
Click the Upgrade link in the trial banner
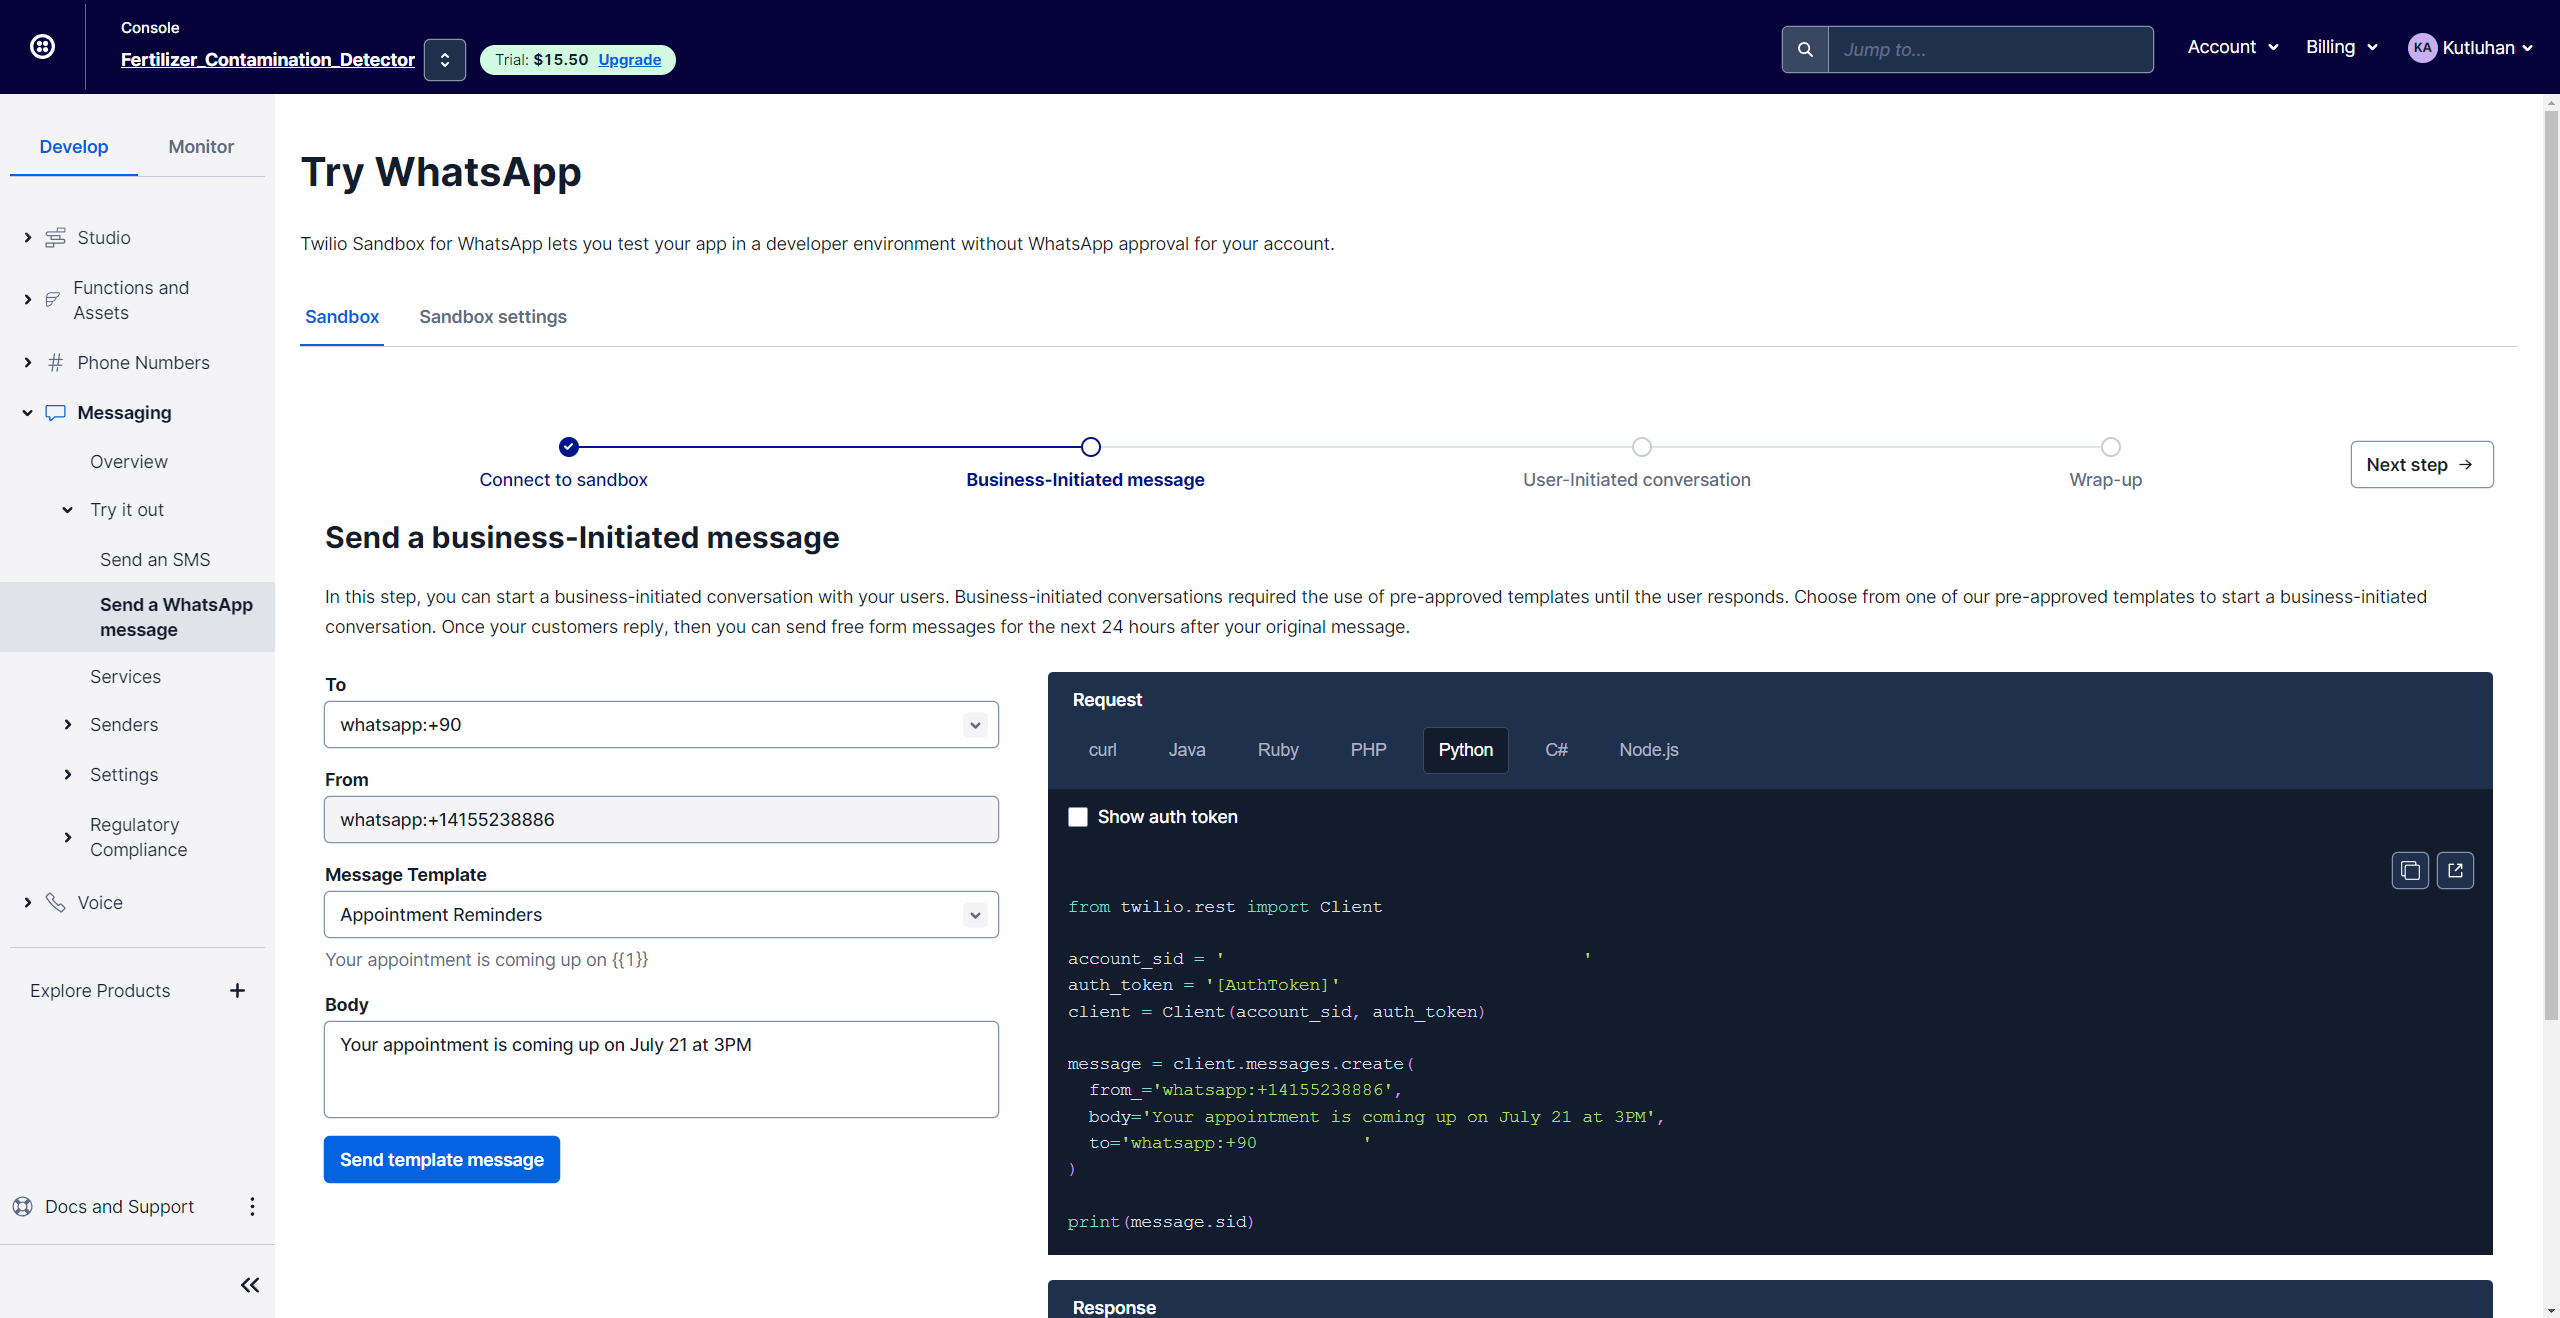pyautogui.click(x=629, y=59)
